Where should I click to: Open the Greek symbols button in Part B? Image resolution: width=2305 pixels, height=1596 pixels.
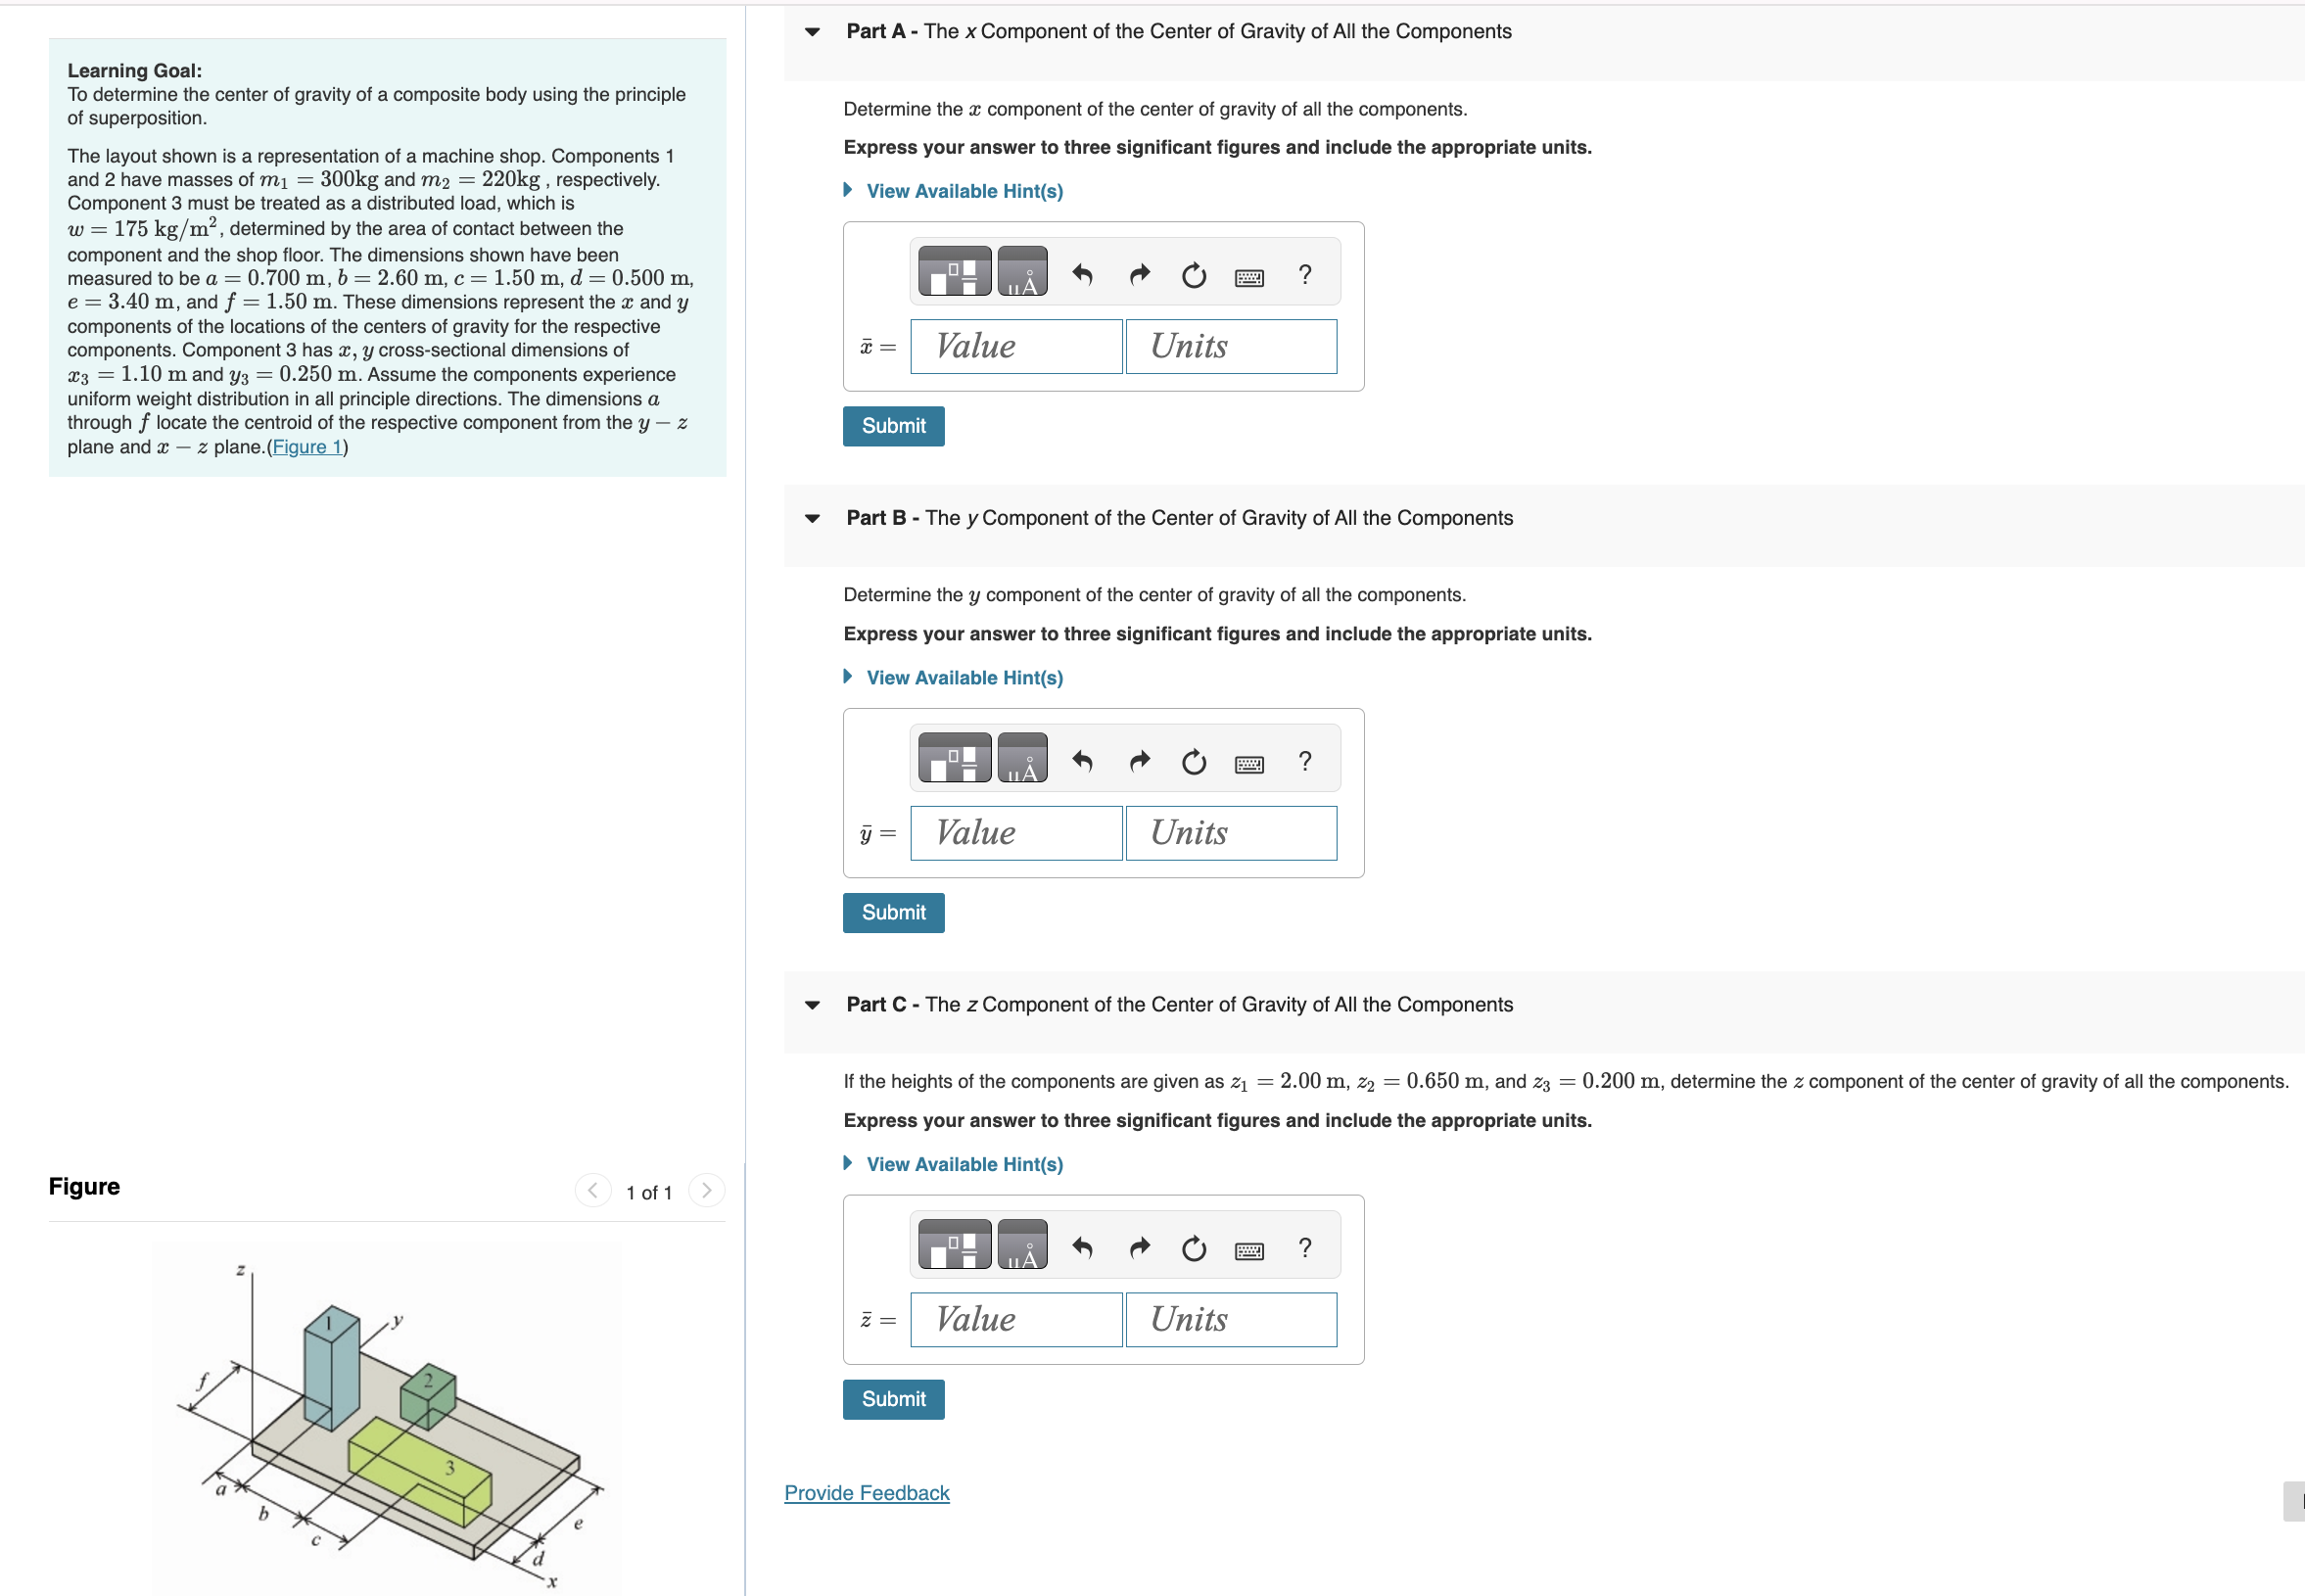[1022, 759]
